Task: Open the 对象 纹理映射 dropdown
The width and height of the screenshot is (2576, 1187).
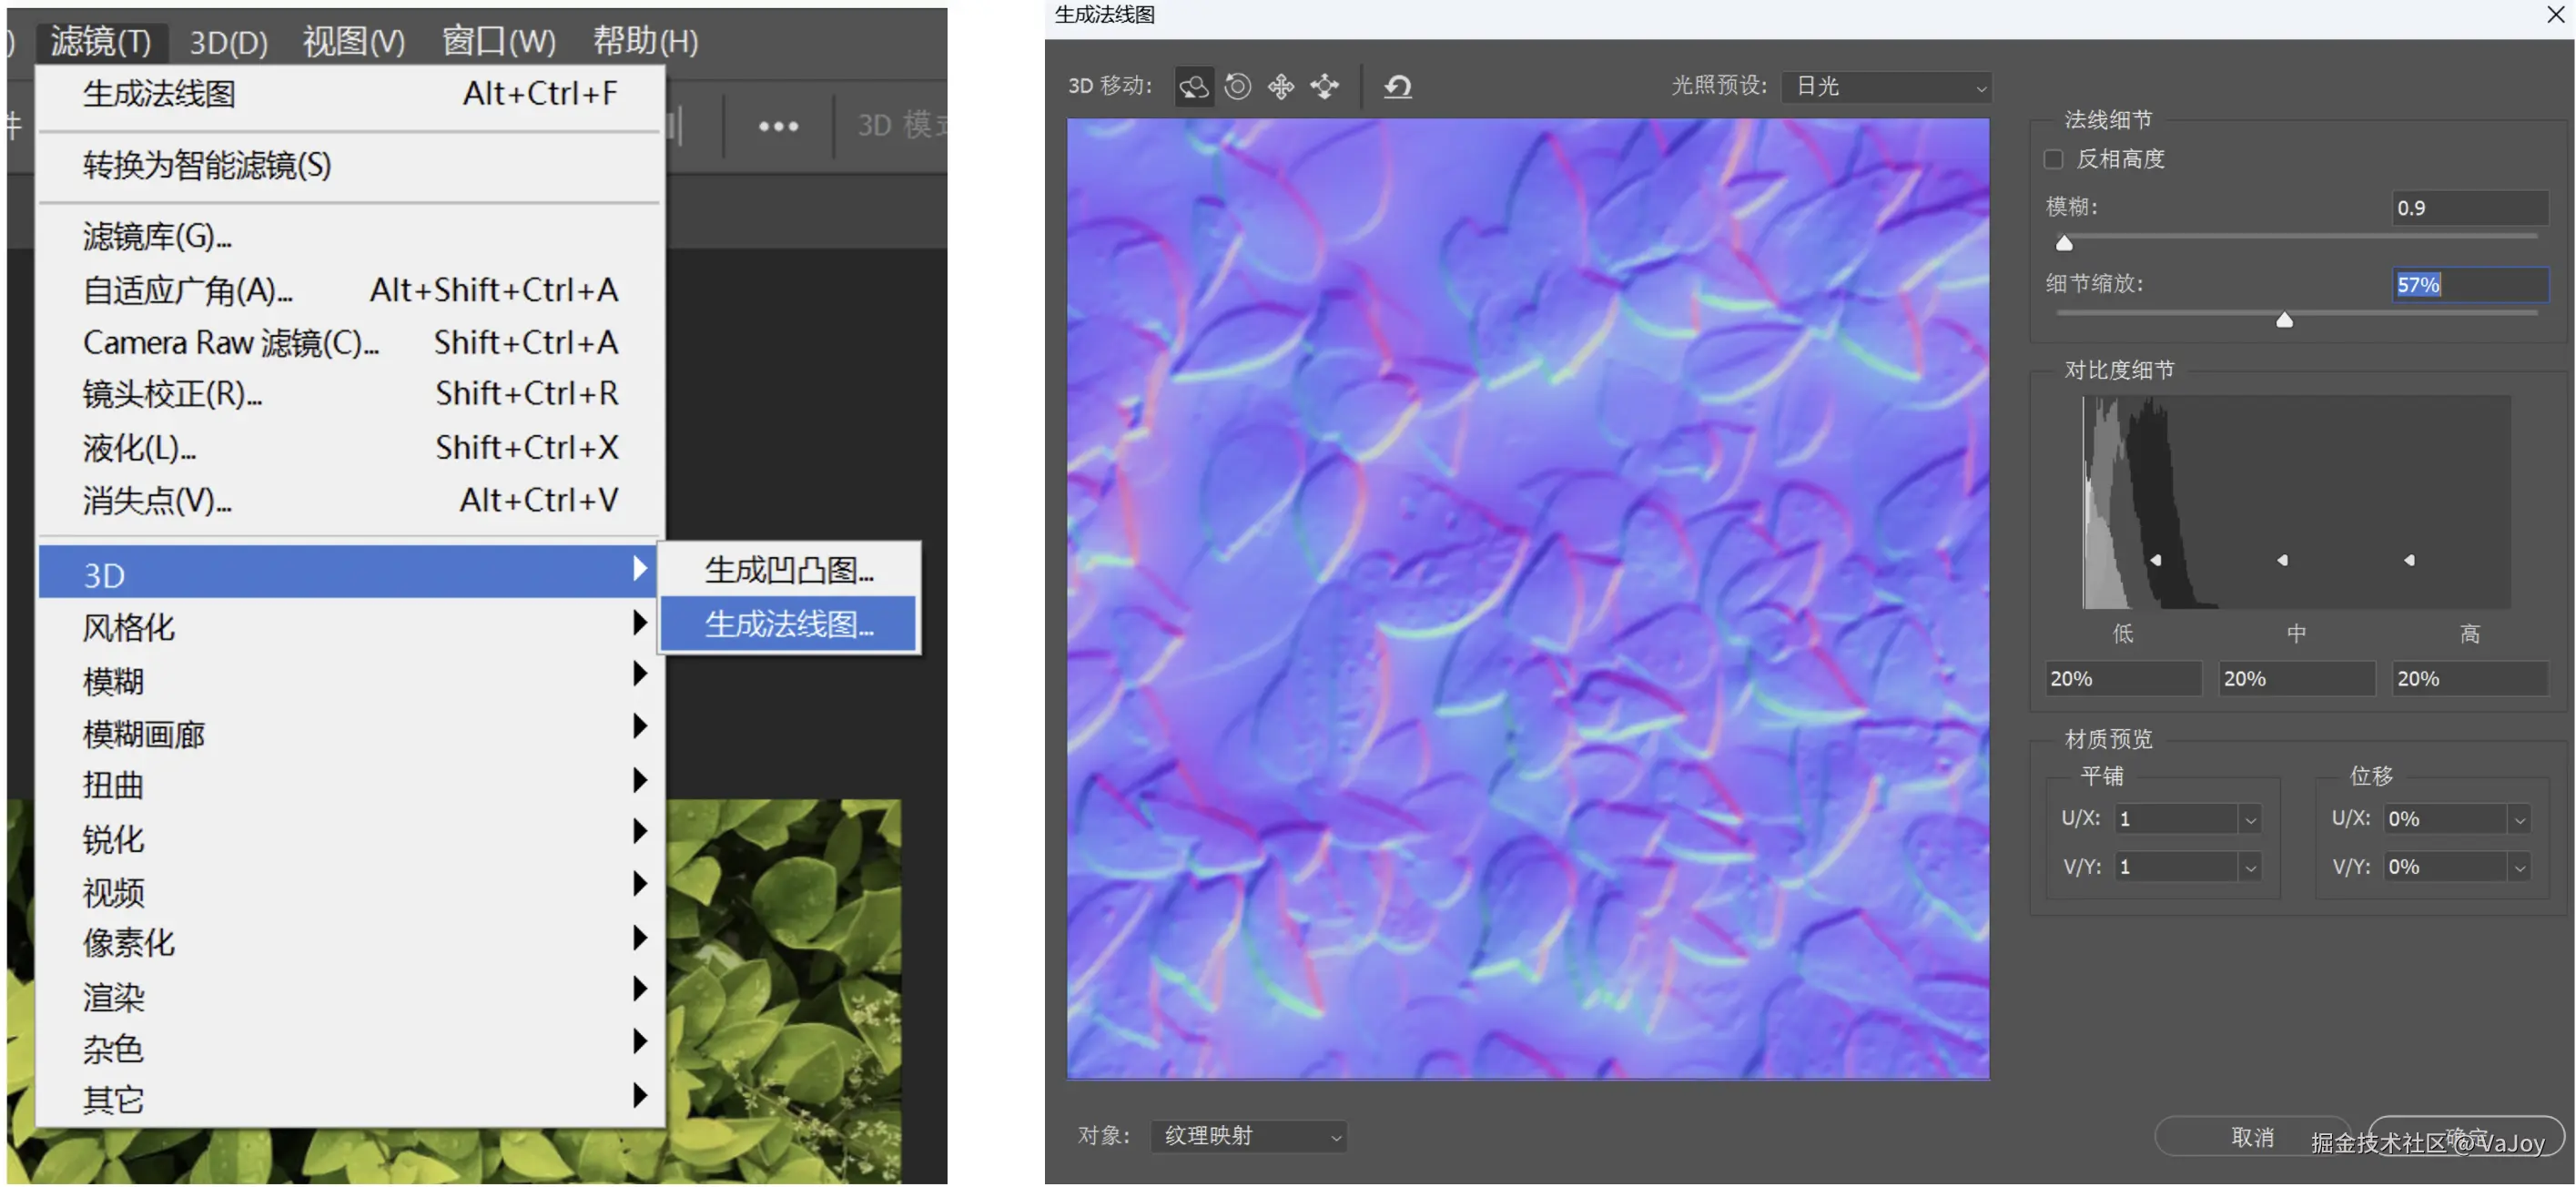Action: point(1249,1136)
